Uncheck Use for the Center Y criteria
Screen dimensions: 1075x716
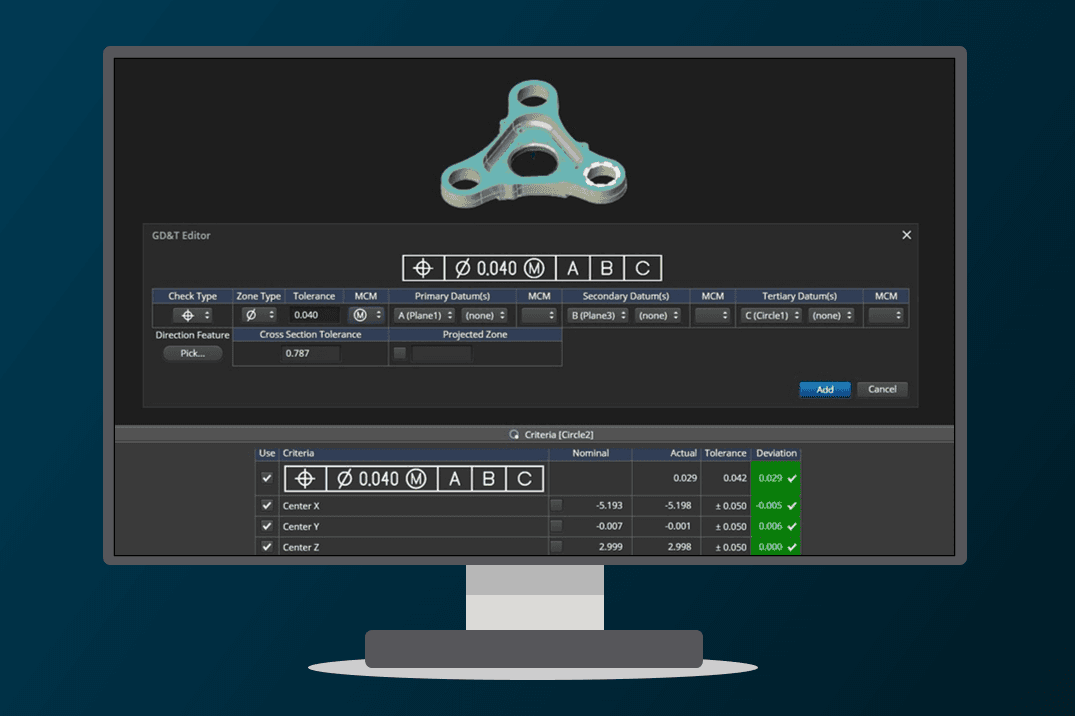(x=266, y=526)
